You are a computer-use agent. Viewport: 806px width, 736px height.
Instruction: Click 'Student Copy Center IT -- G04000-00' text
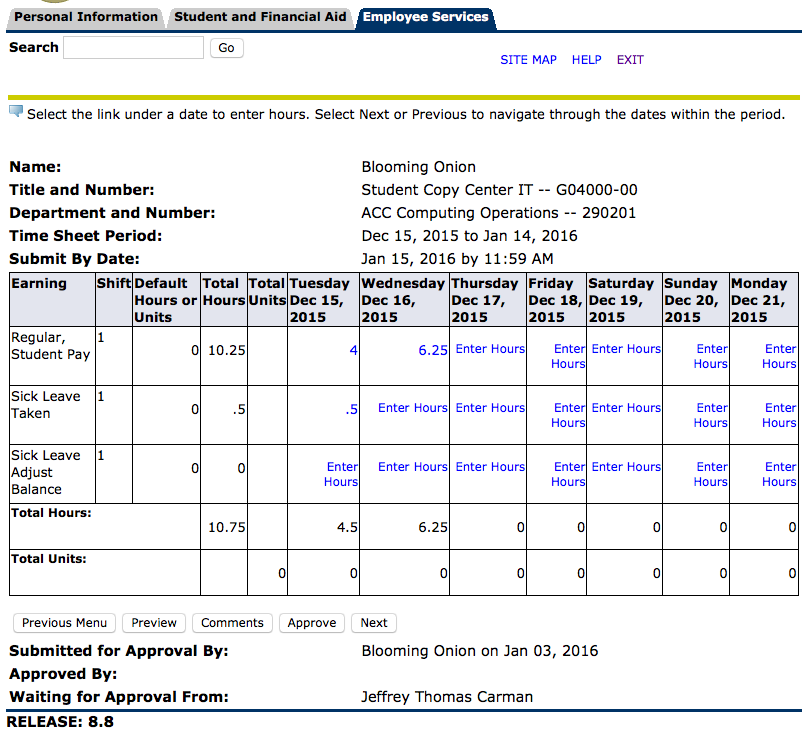tap(499, 190)
